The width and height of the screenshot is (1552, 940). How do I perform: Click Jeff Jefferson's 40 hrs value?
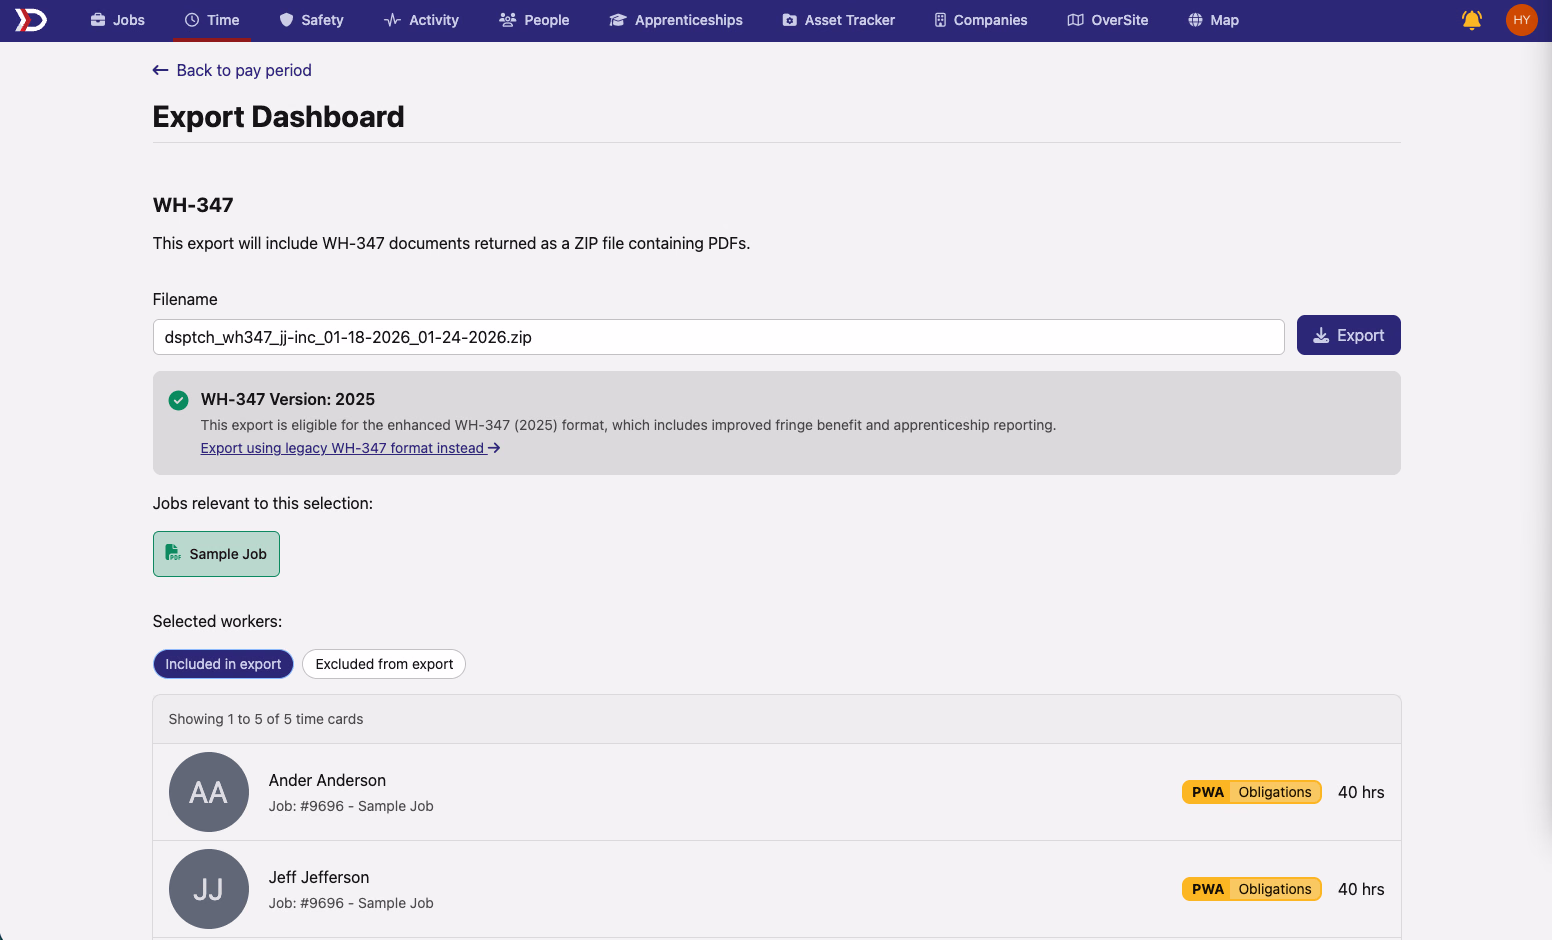(1361, 889)
